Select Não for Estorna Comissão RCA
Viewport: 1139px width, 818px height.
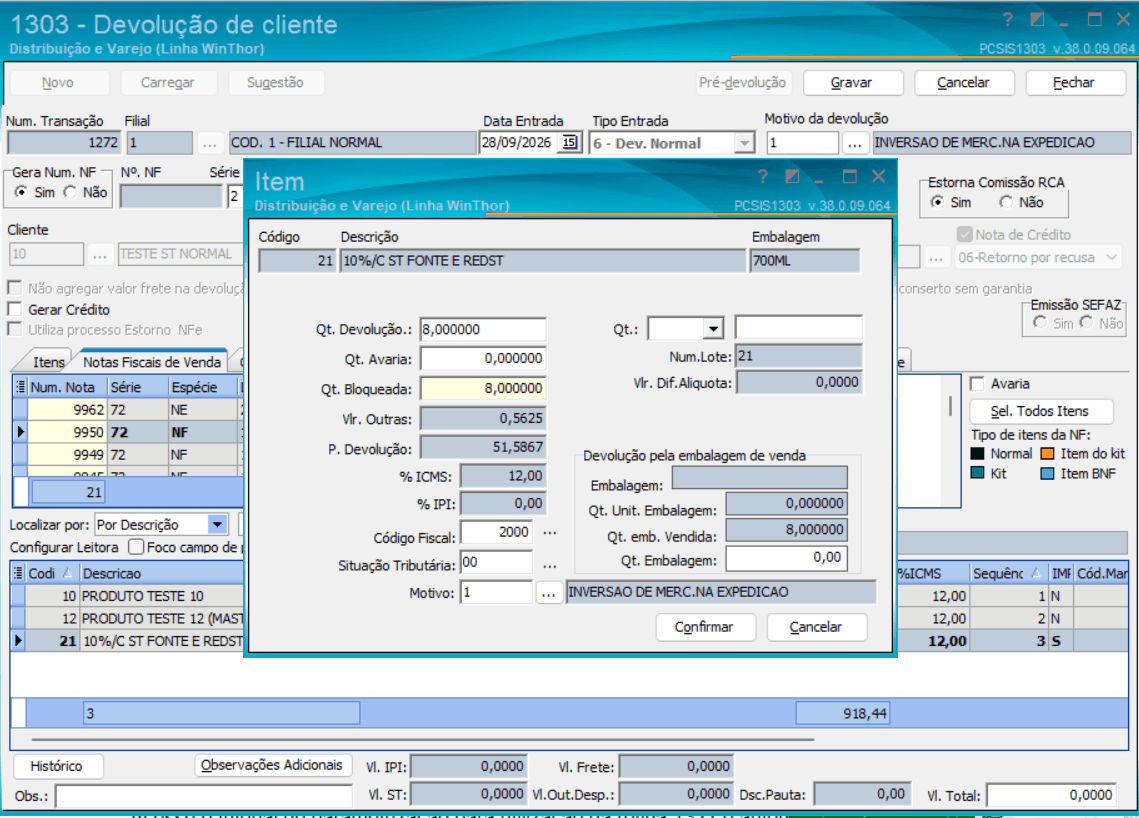(1006, 202)
